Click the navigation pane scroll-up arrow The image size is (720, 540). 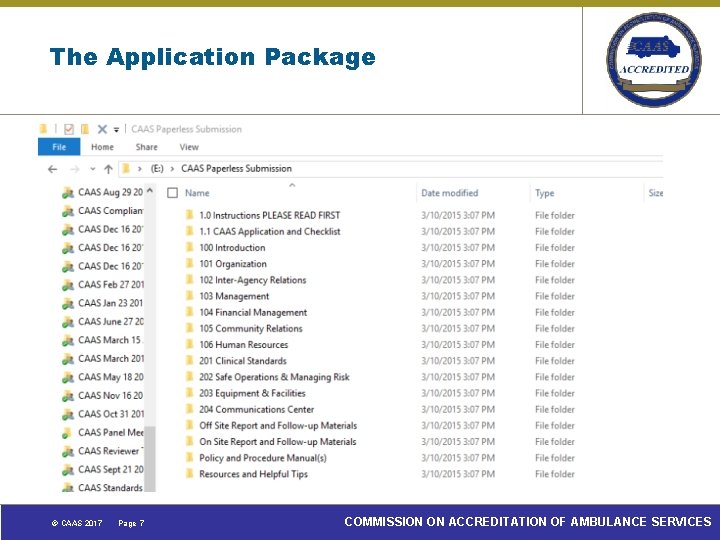(x=150, y=190)
